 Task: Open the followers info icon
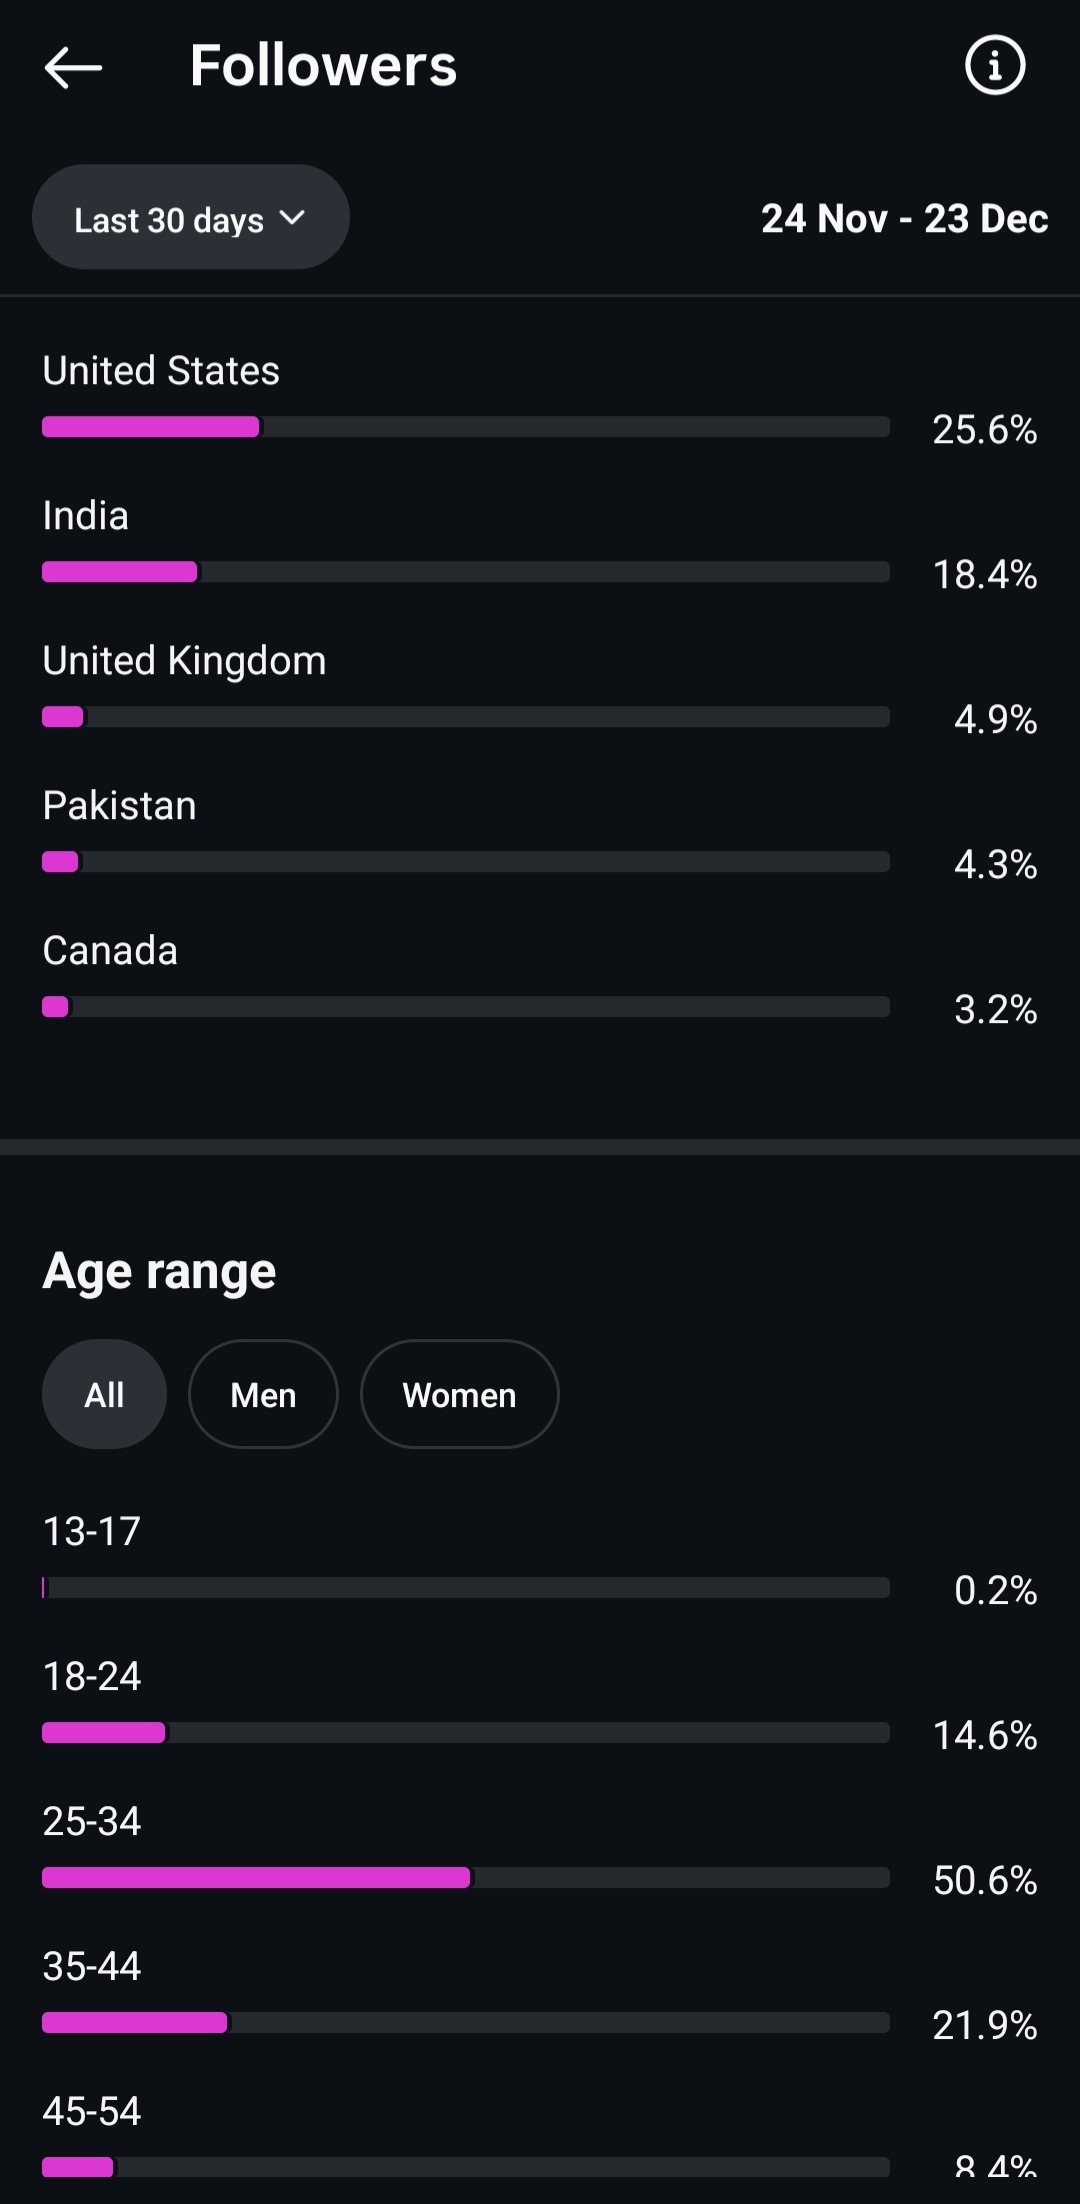pos(994,66)
